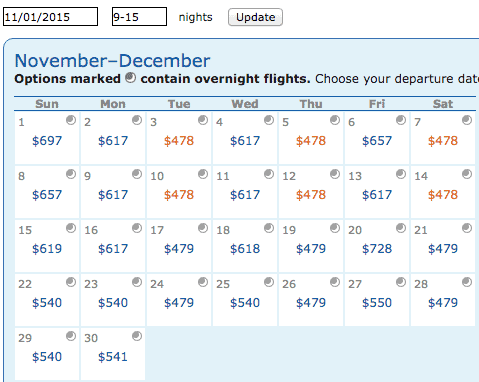Select the $728 fare on November 20

click(377, 249)
